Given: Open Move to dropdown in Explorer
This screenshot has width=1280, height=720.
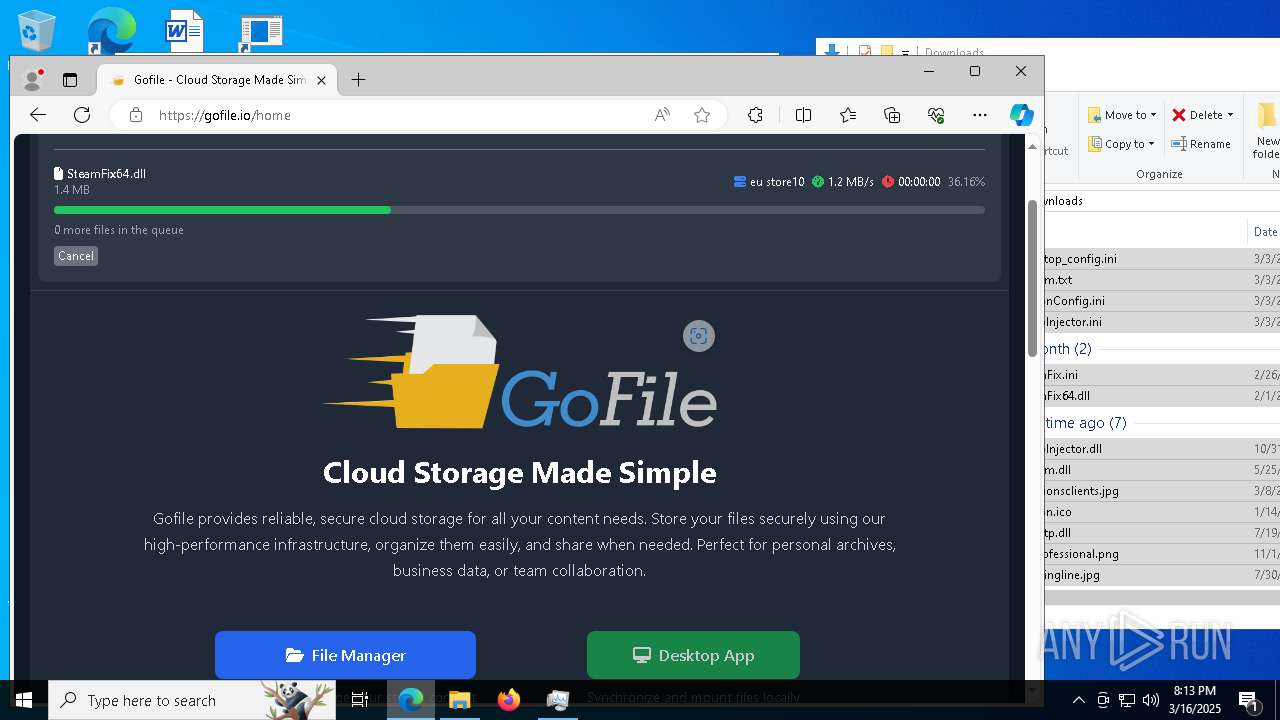Looking at the screenshot, I should (1122, 115).
